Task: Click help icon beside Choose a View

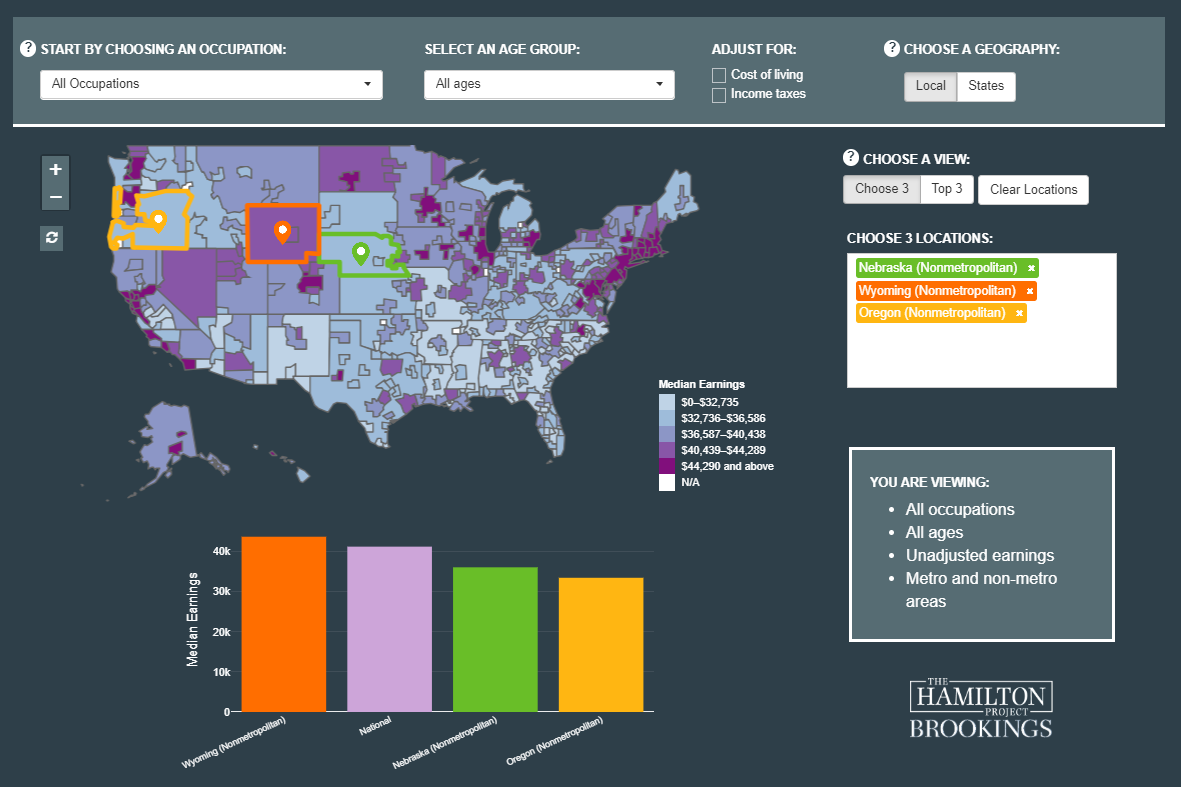Action: 851,157
